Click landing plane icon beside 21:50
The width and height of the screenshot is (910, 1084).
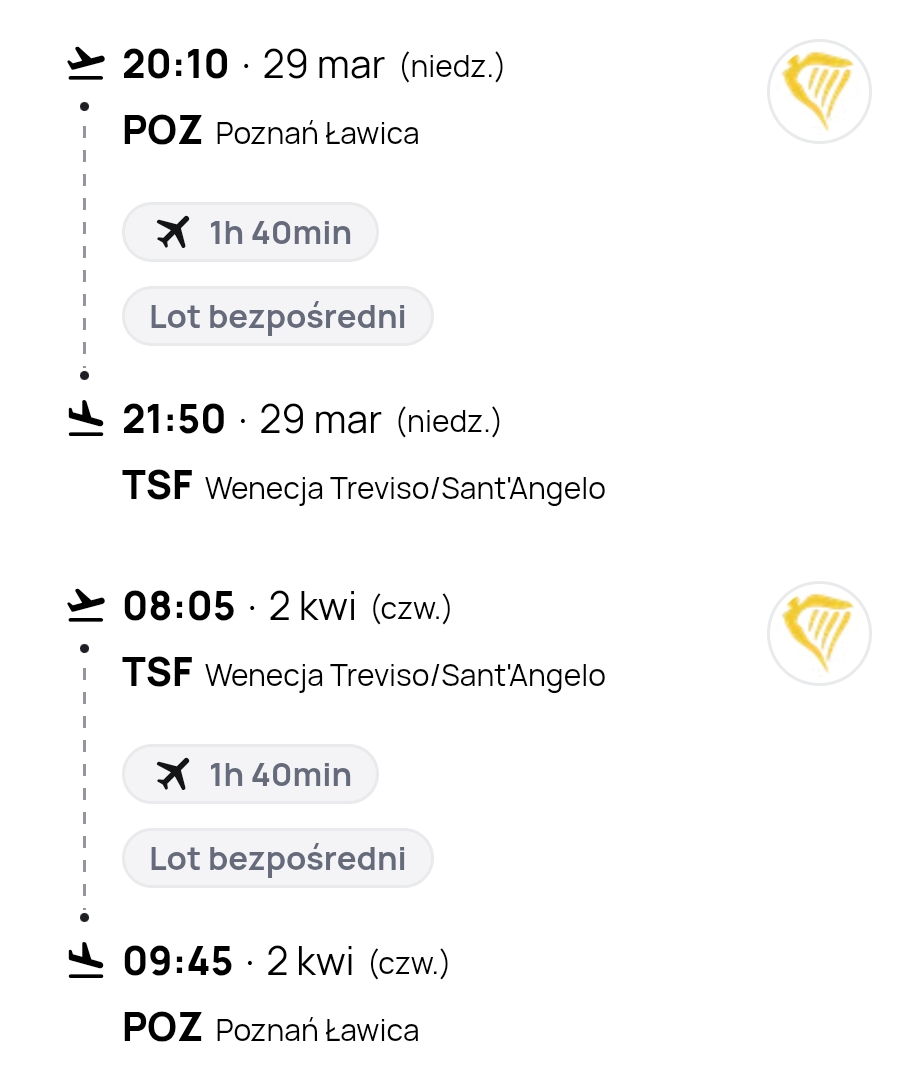pyautogui.click(x=86, y=421)
